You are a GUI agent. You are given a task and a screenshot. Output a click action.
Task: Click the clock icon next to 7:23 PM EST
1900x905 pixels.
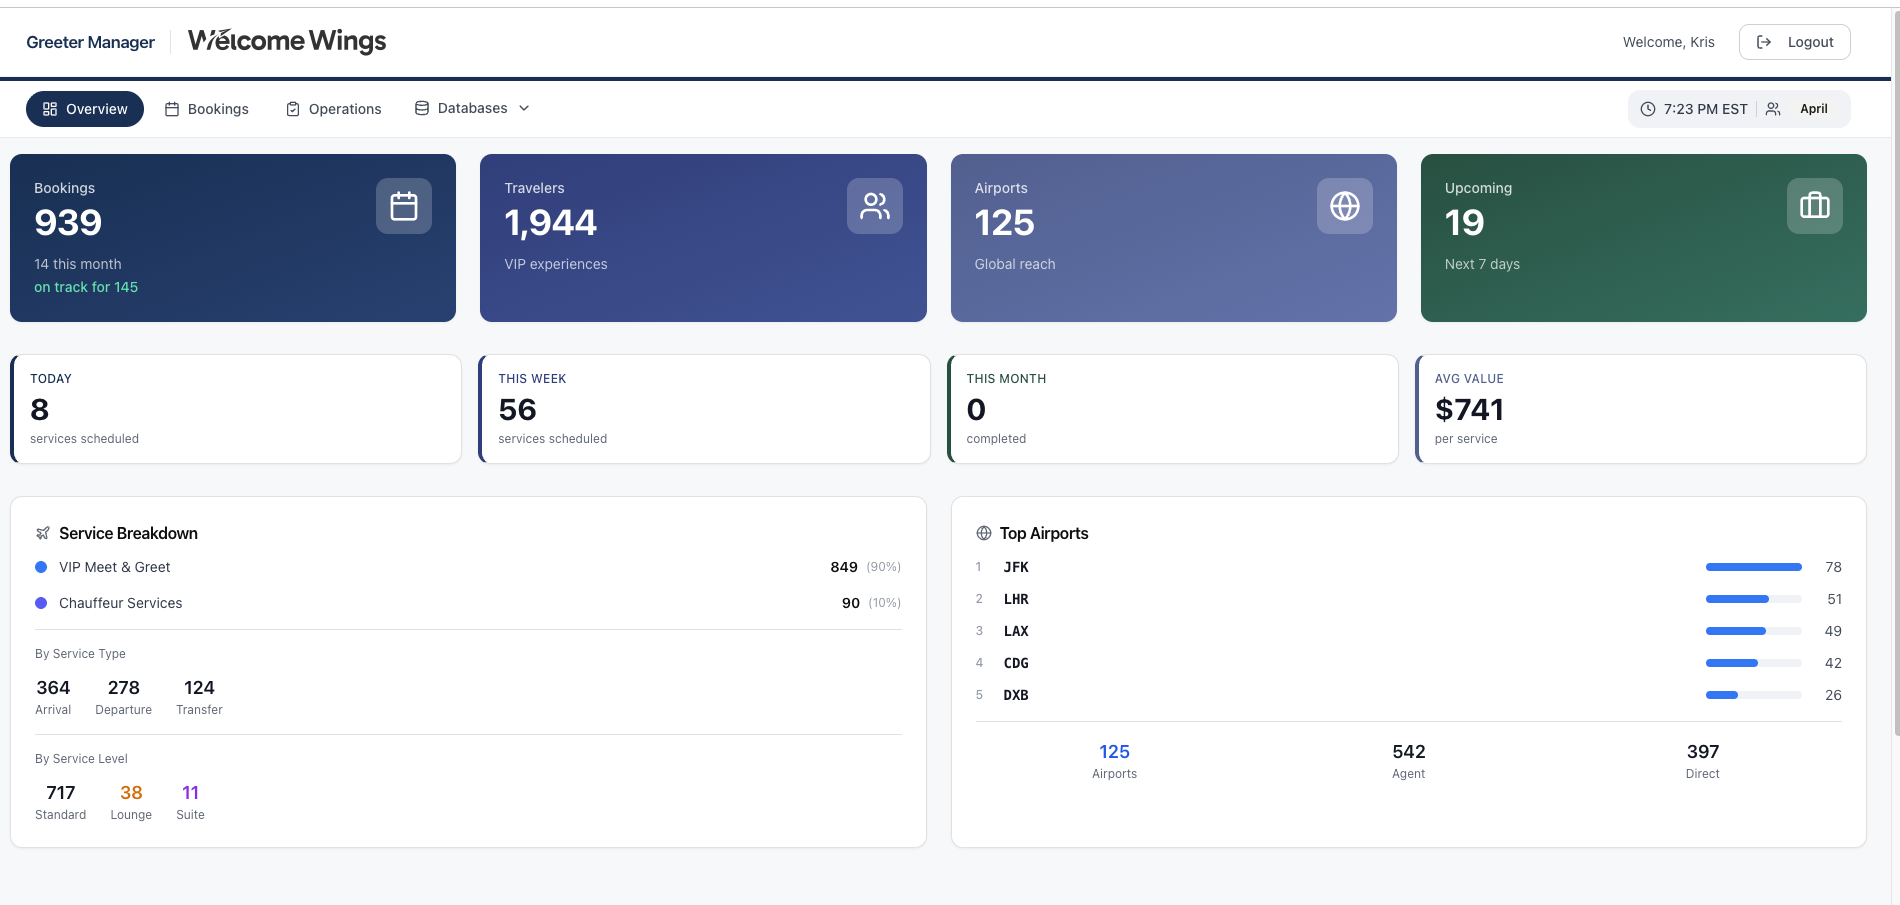[x=1645, y=108]
